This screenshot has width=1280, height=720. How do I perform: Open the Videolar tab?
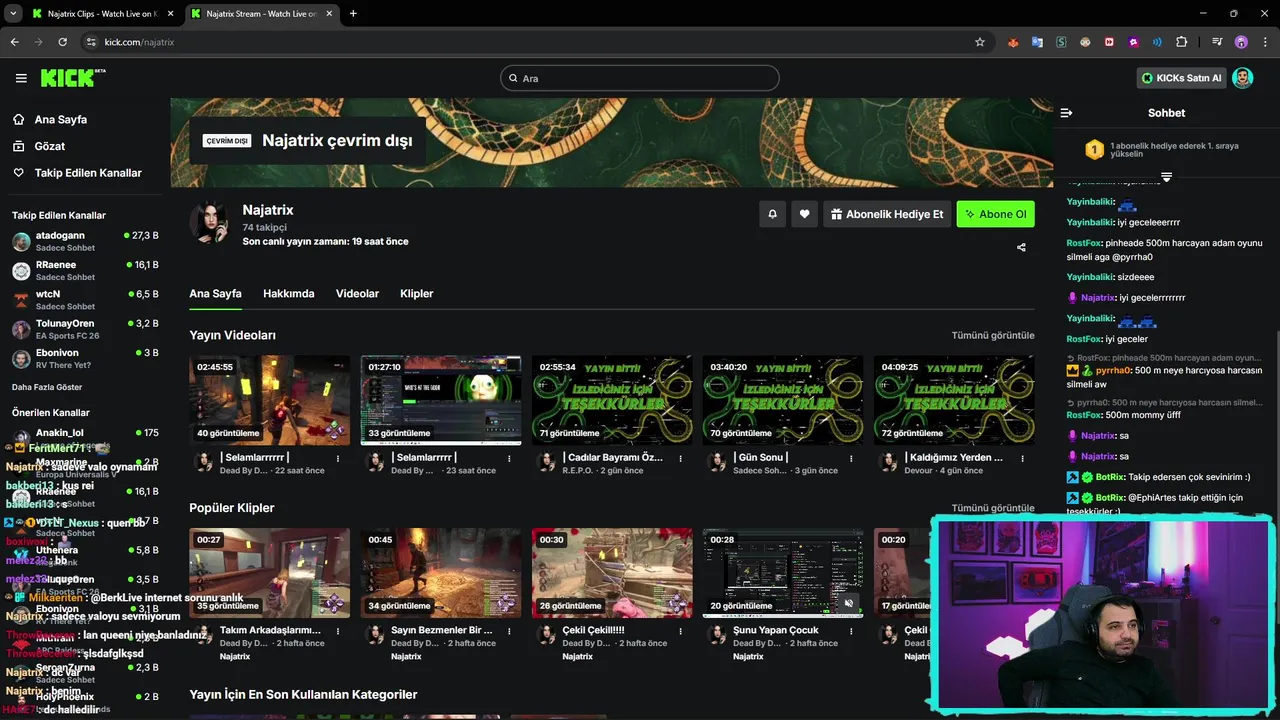tap(357, 294)
